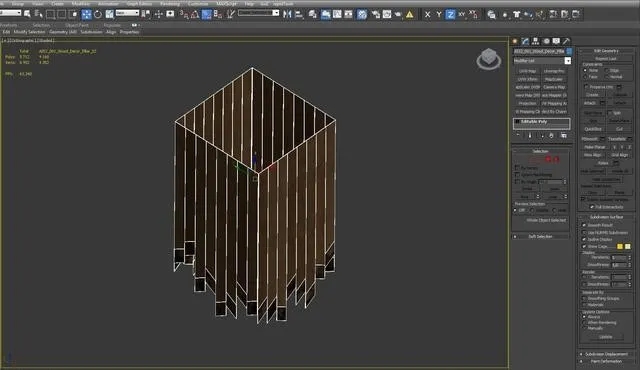Click the object color swatch beside name
The image size is (640, 370).
[x=569, y=51]
